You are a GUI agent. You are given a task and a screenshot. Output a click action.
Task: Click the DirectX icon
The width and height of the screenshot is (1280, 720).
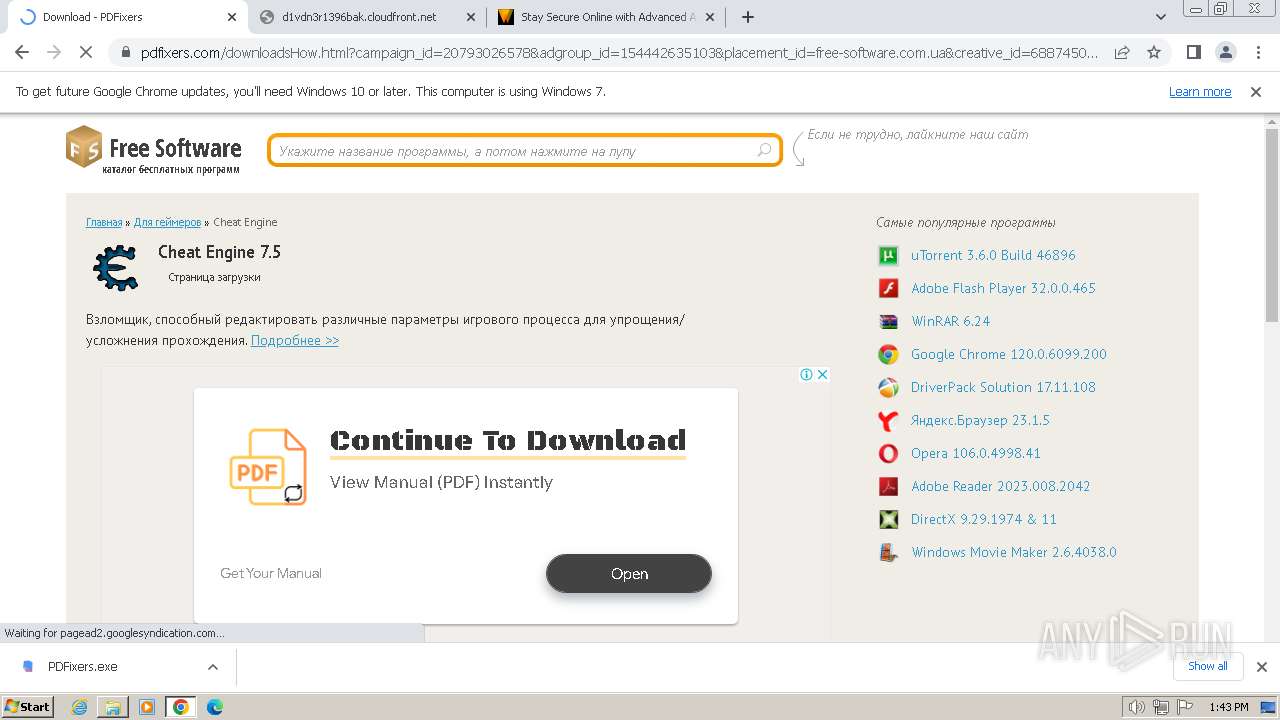888,519
